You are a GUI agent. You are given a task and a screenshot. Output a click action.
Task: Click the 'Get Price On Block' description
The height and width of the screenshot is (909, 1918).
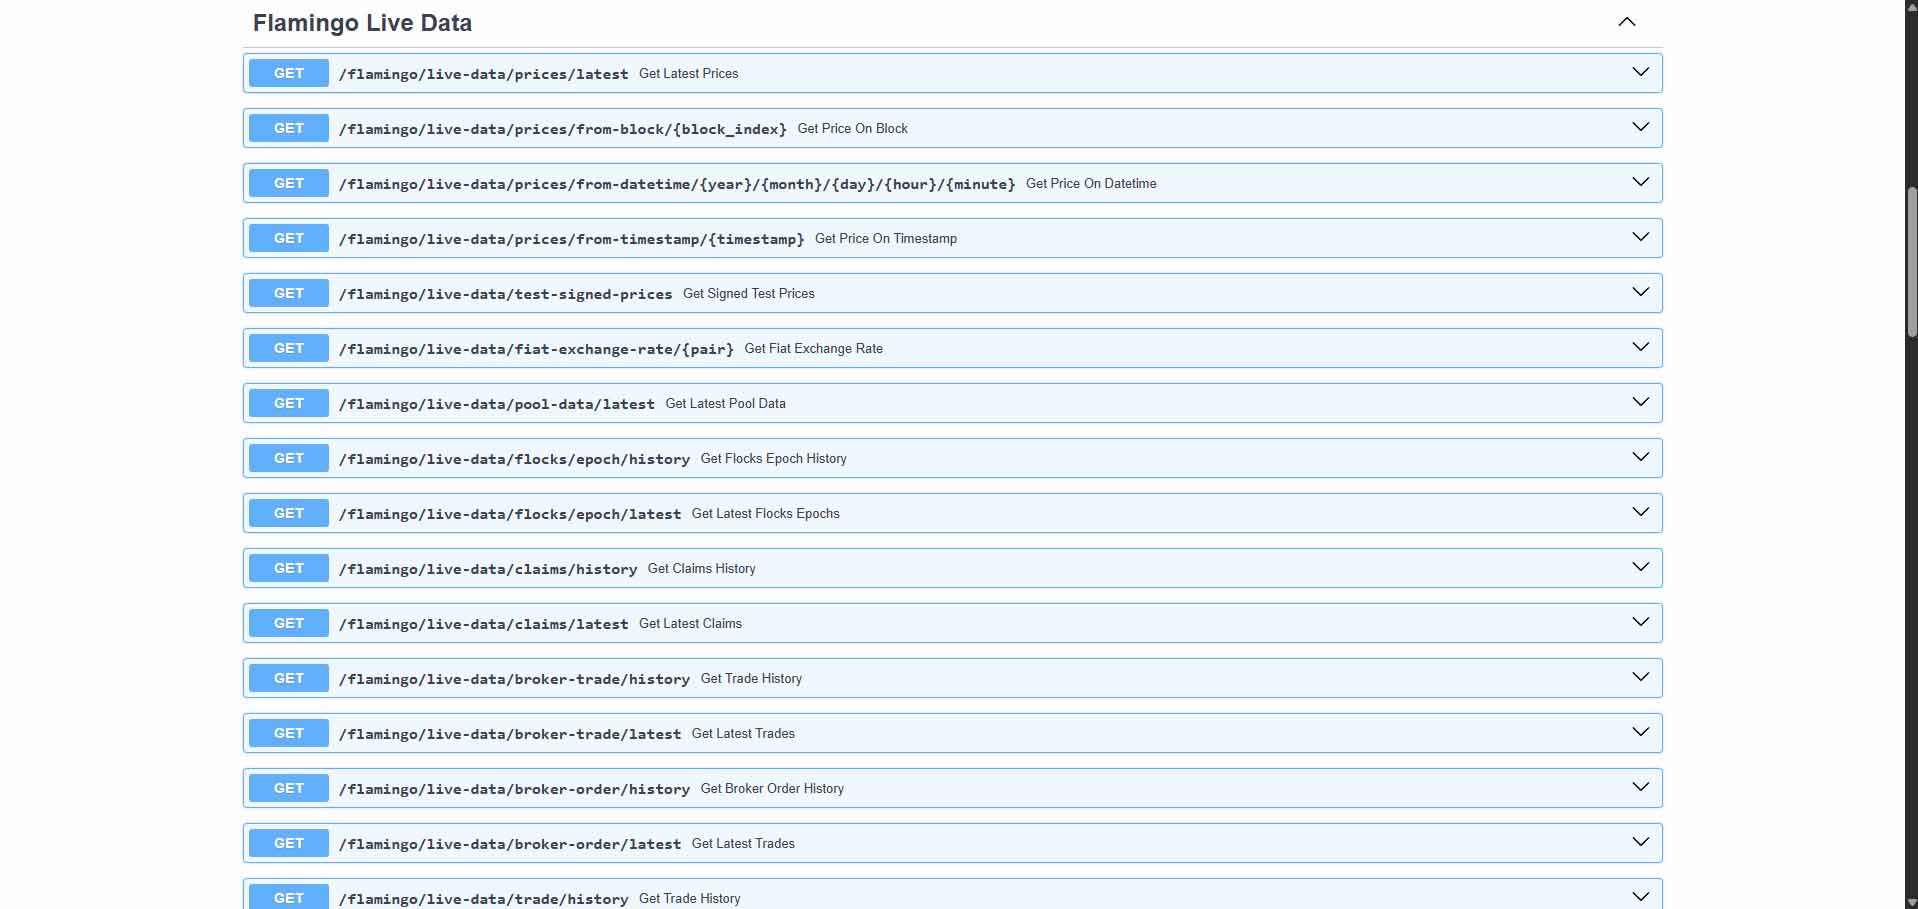853,128
